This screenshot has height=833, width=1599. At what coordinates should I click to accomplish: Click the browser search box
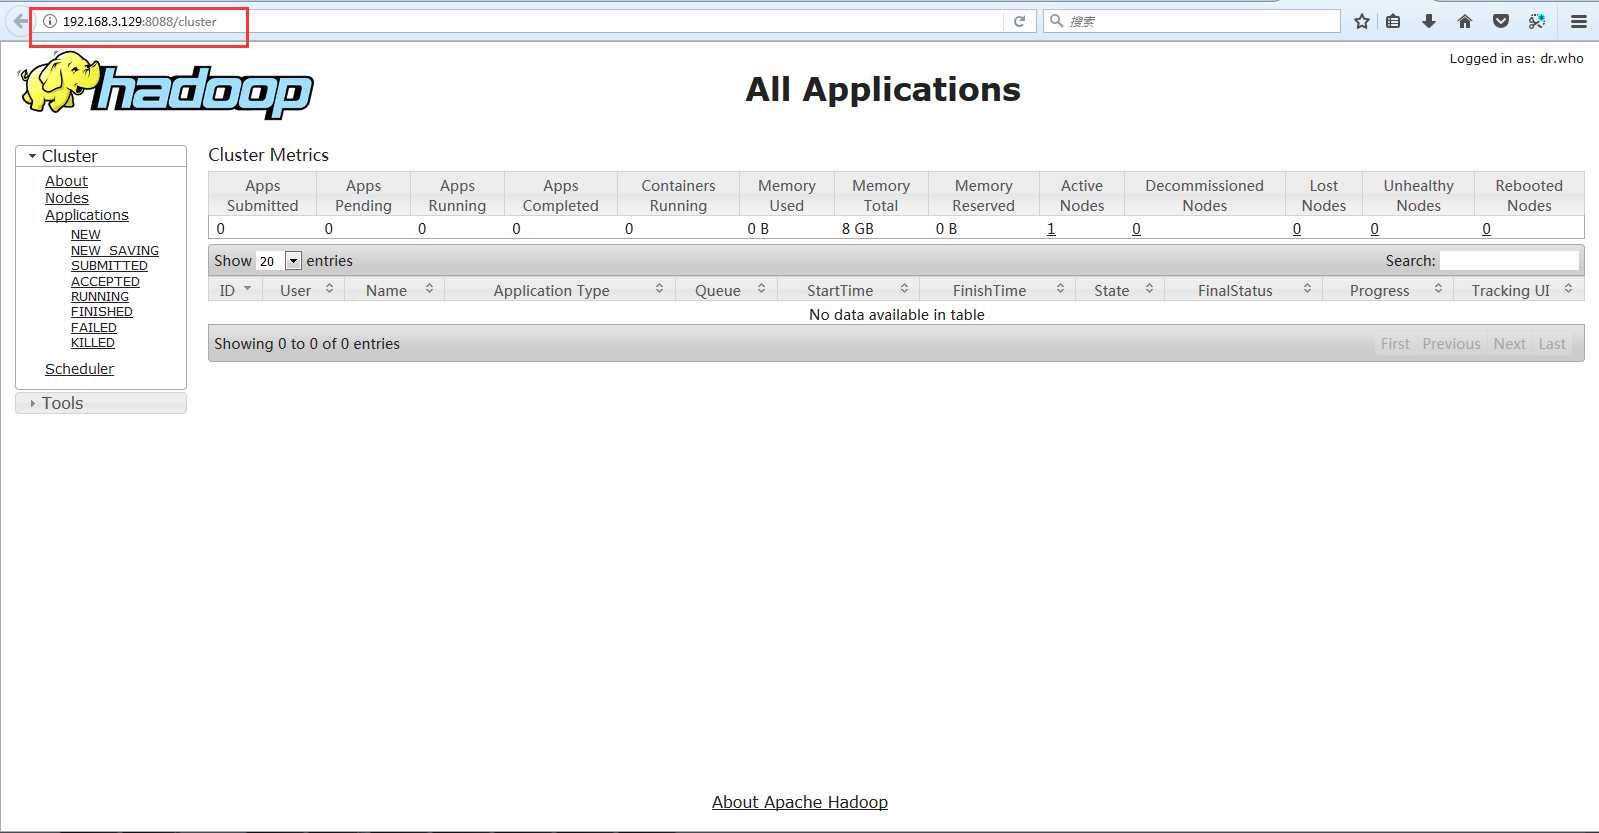tap(1192, 21)
